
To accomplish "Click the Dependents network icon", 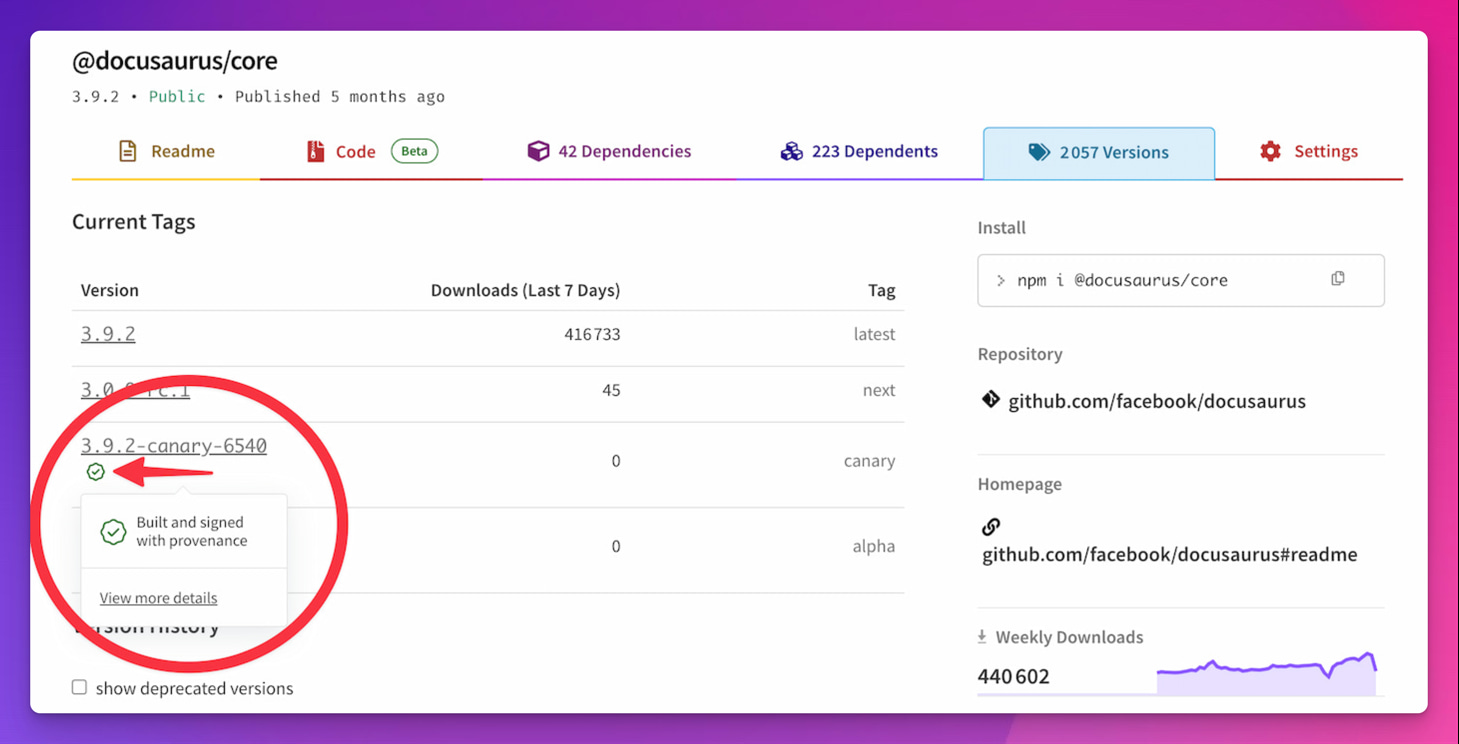I will pyautogui.click(x=791, y=150).
